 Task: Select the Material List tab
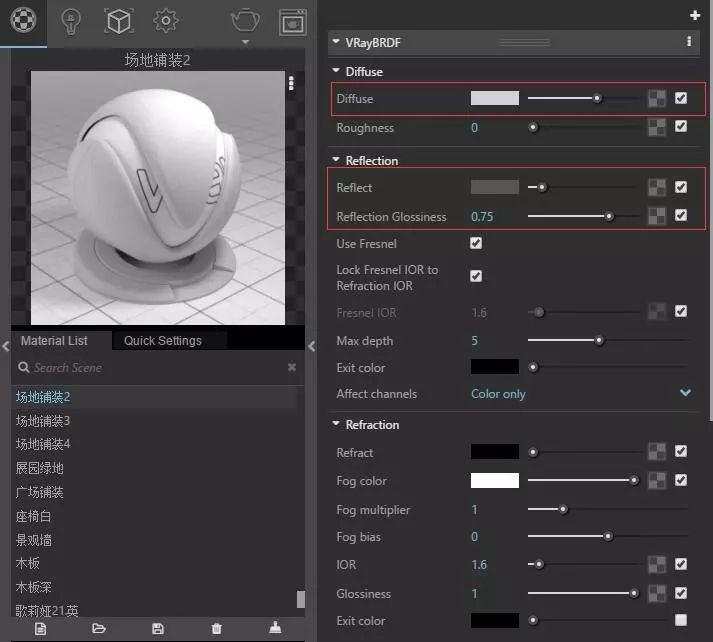(55, 341)
